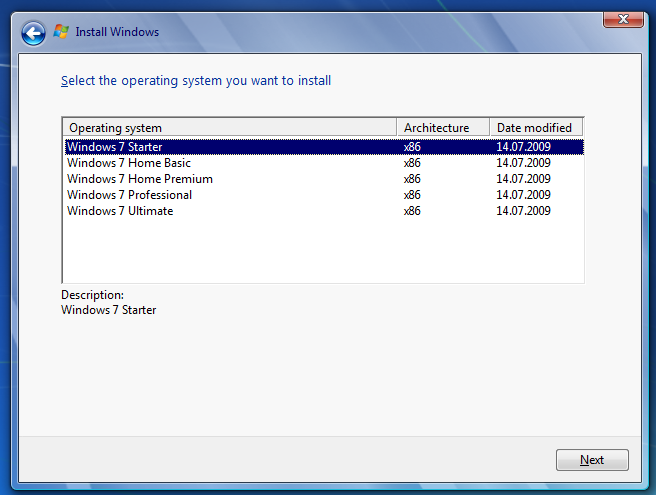Click date 14.07.2009 in Home Basic row
Image resolution: width=656 pixels, height=495 pixels.
pos(523,163)
